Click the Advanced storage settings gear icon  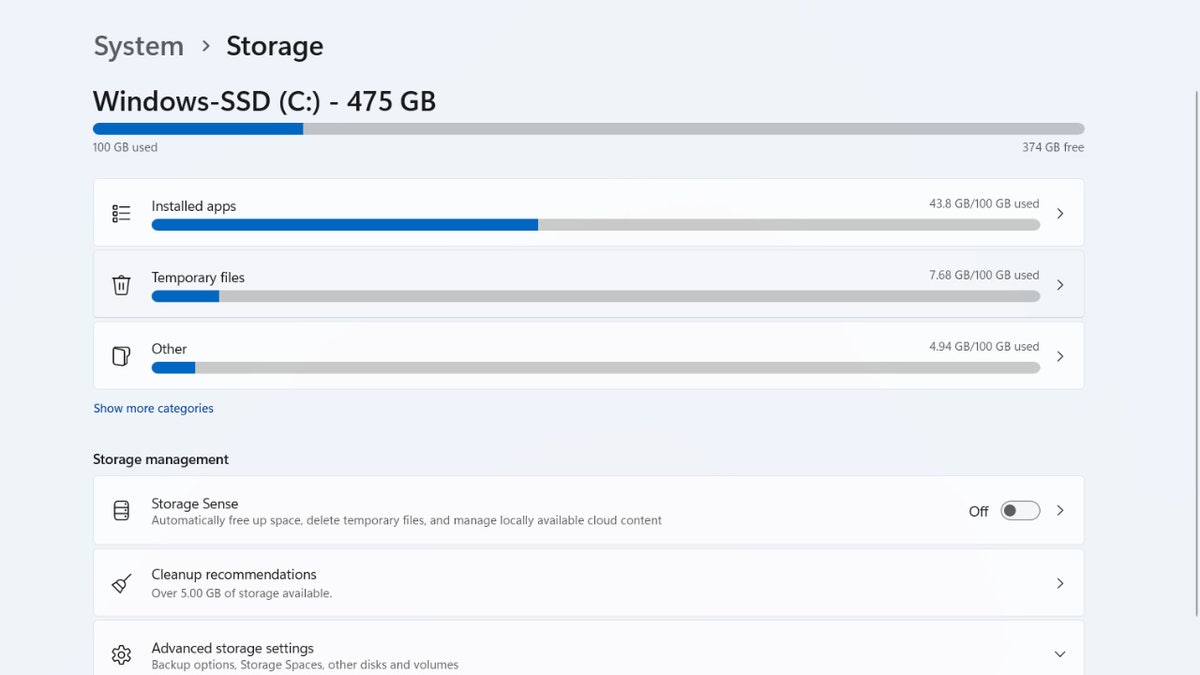[121, 654]
